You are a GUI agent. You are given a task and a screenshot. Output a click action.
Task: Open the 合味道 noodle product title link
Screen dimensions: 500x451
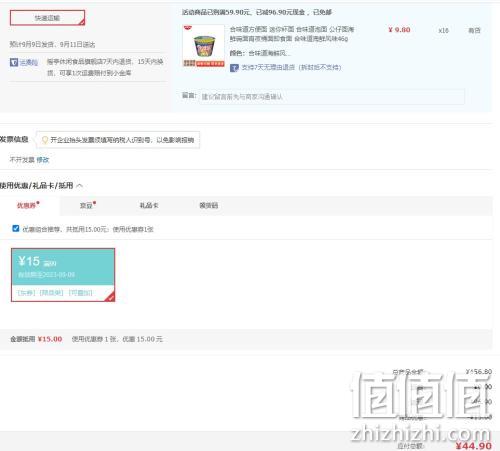point(292,34)
